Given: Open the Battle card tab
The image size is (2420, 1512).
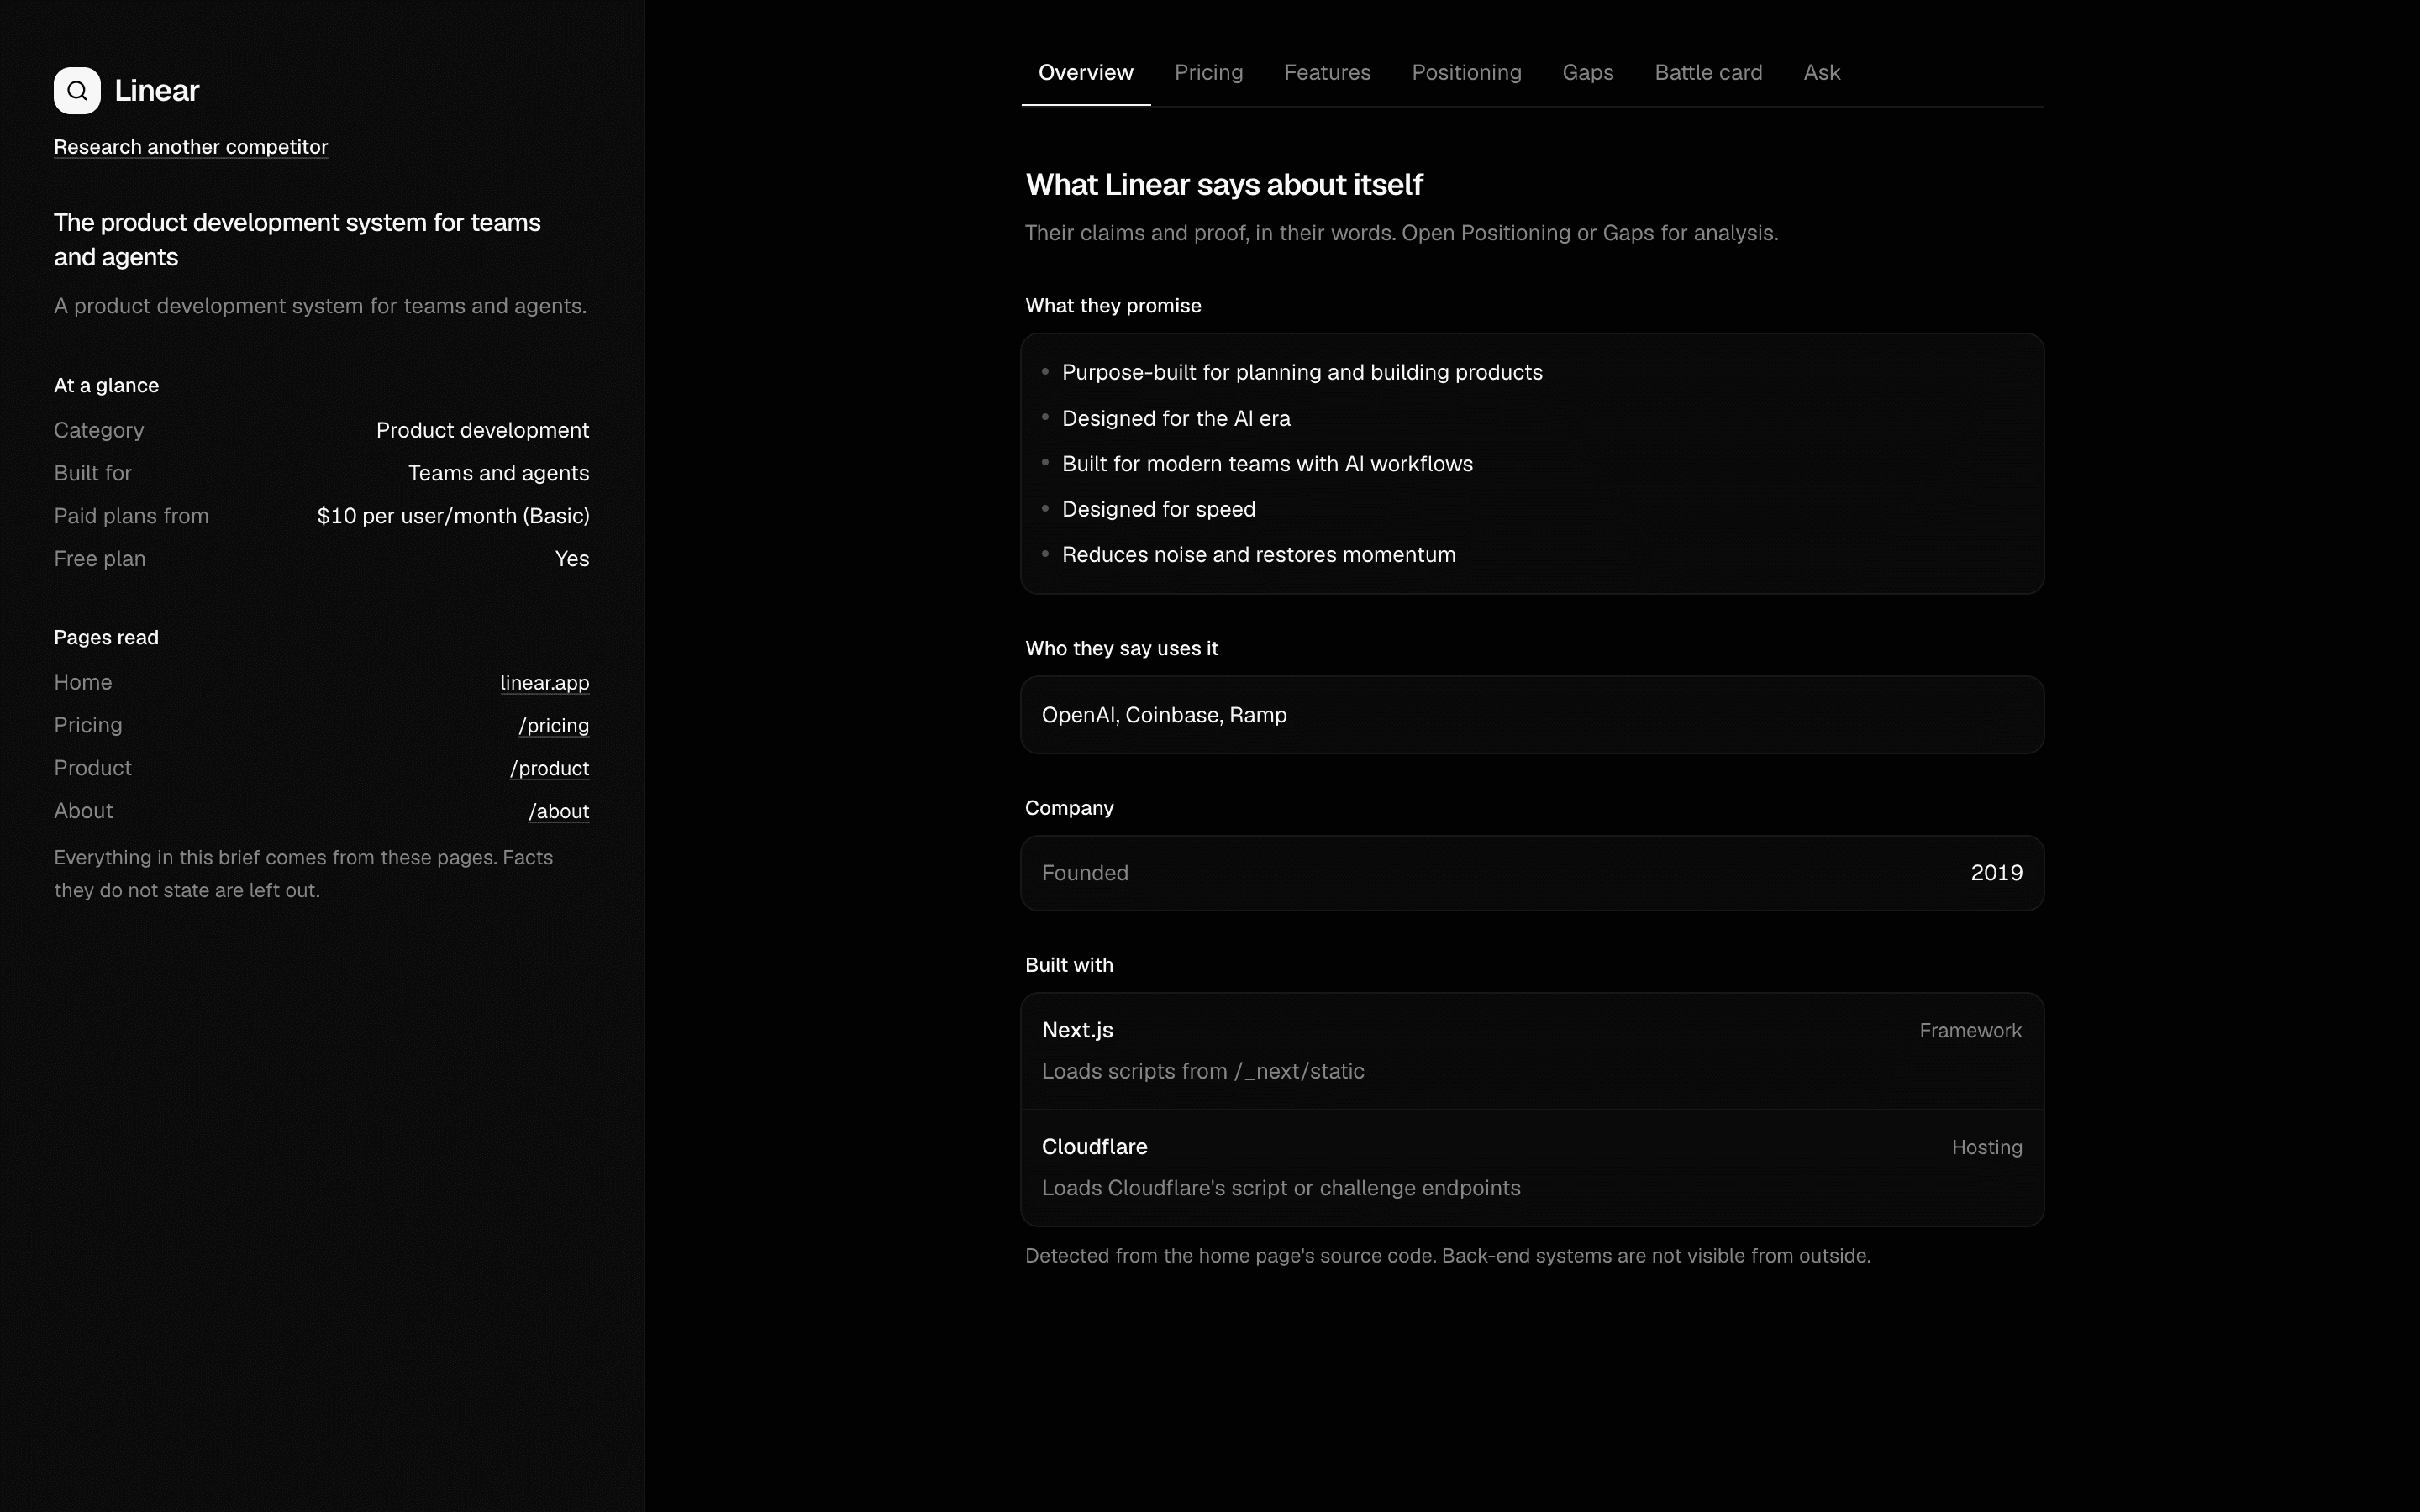Looking at the screenshot, I should (x=1708, y=73).
